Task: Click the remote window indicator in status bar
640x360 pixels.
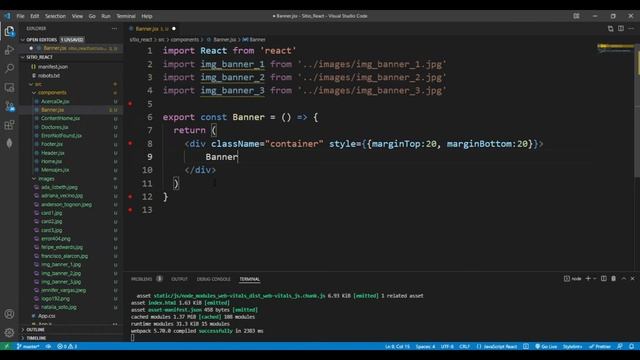Action: click(6, 346)
